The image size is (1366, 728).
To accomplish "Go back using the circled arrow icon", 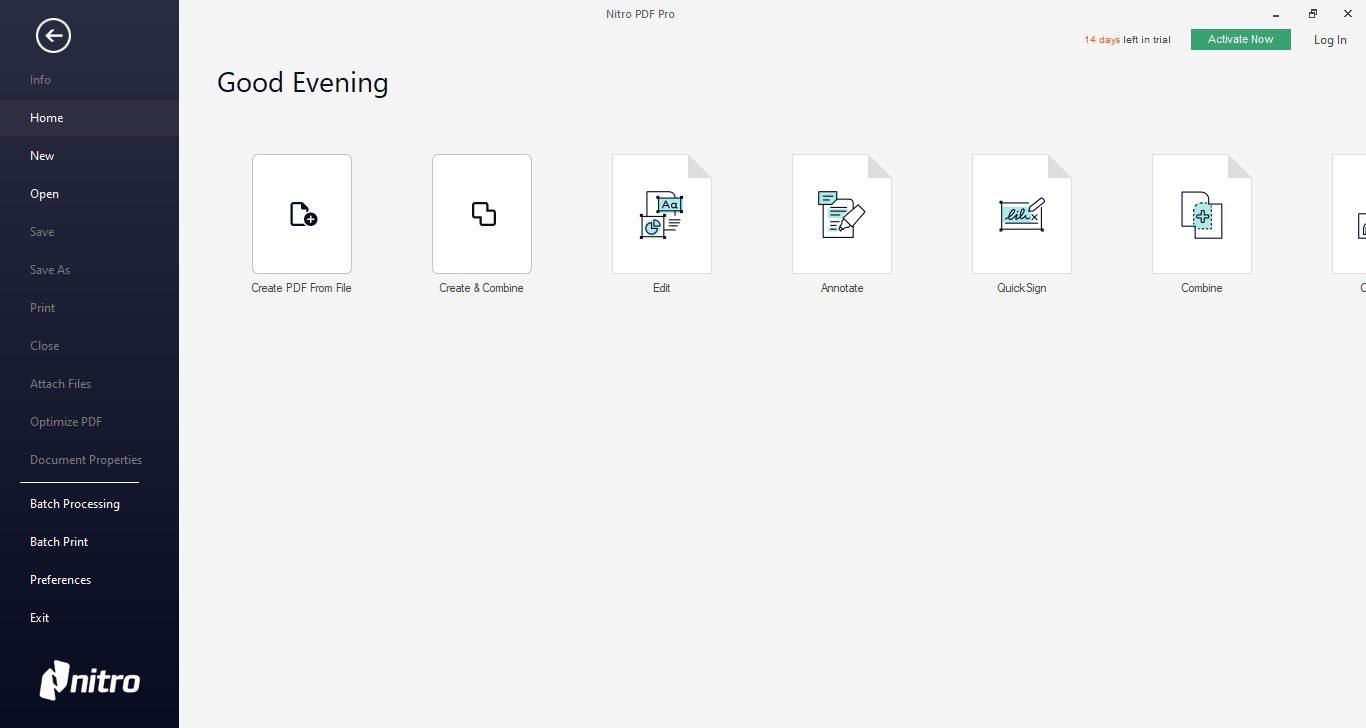I will pos(53,36).
